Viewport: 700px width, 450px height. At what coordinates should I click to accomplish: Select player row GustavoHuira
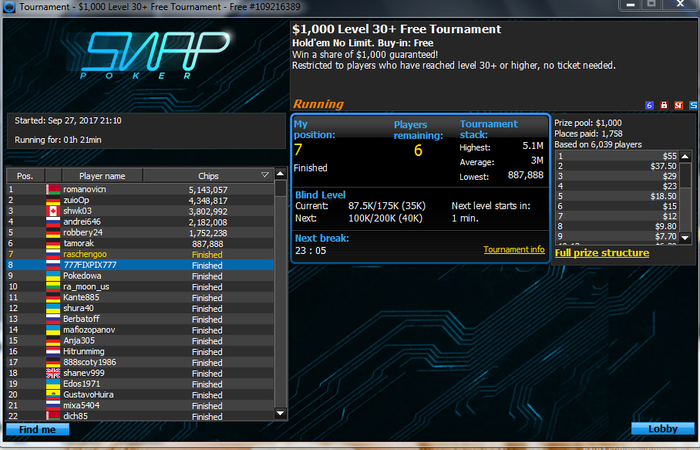click(140, 395)
